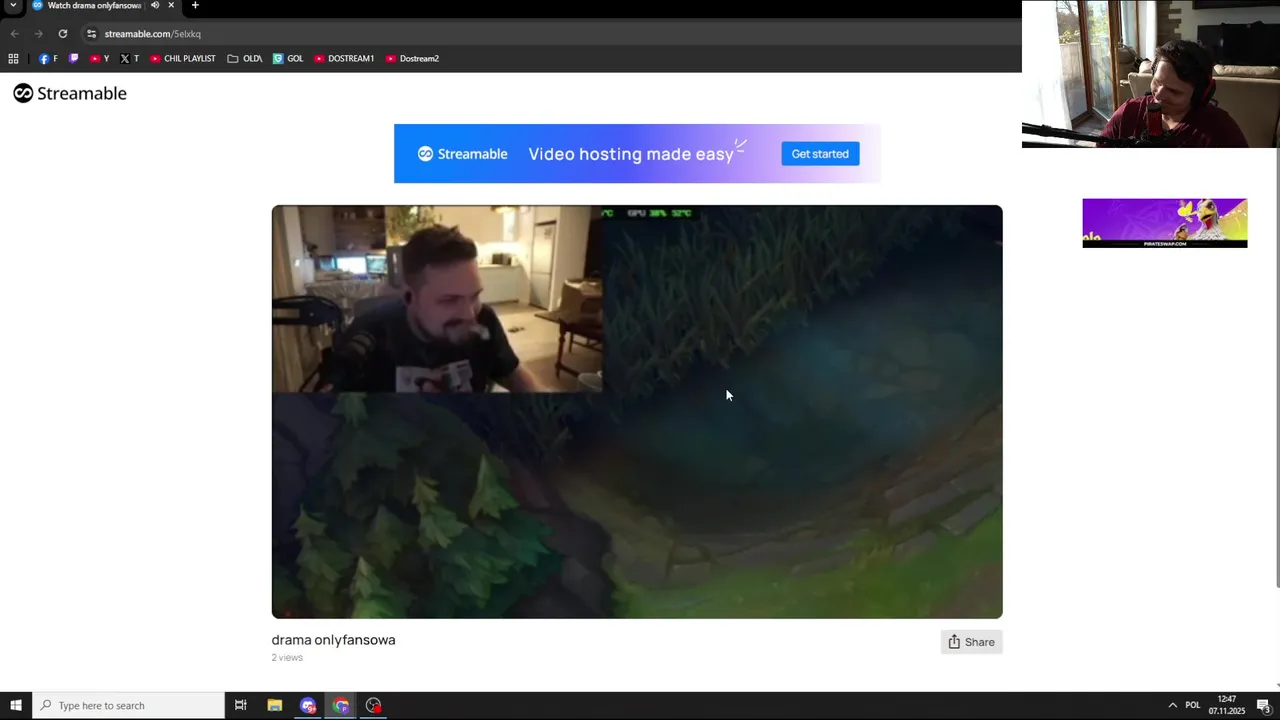1280x720 pixels.
Task: Open the YouTube 'Y' bookmark
Action: pyautogui.click(x=99, y=59)
